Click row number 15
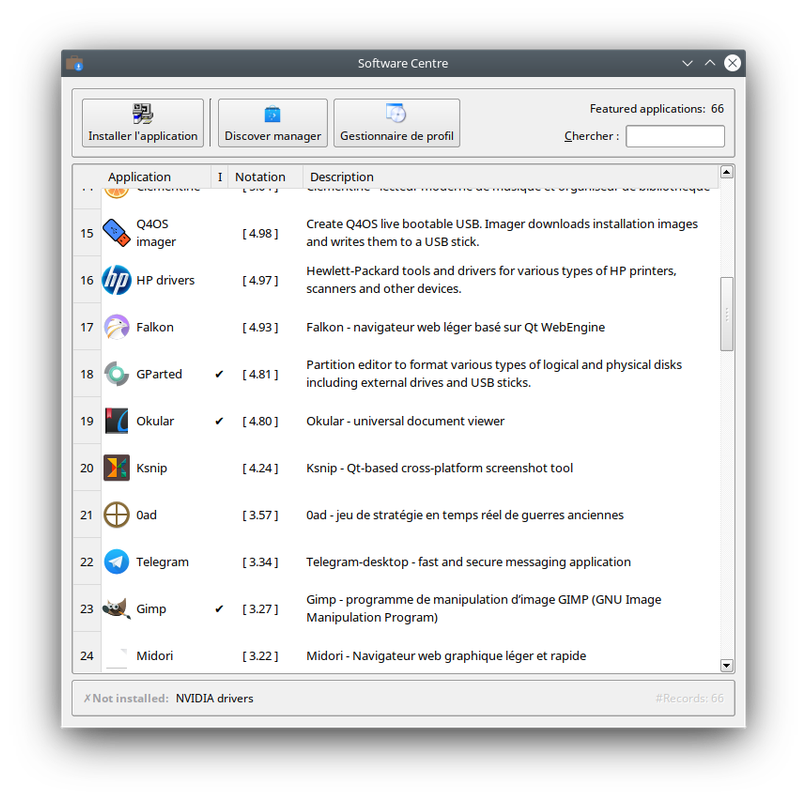 (87, 233)
